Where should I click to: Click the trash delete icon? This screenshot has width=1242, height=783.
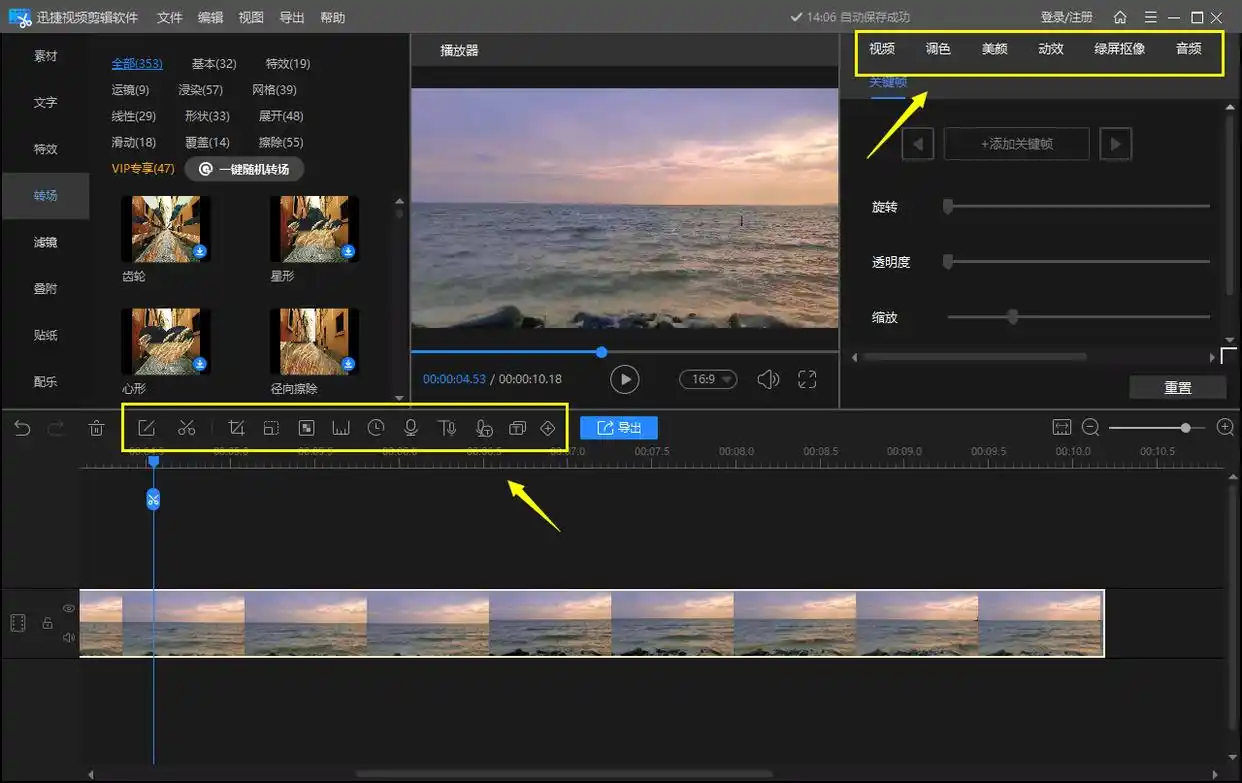pyautogui.click(x=96, y=428)
